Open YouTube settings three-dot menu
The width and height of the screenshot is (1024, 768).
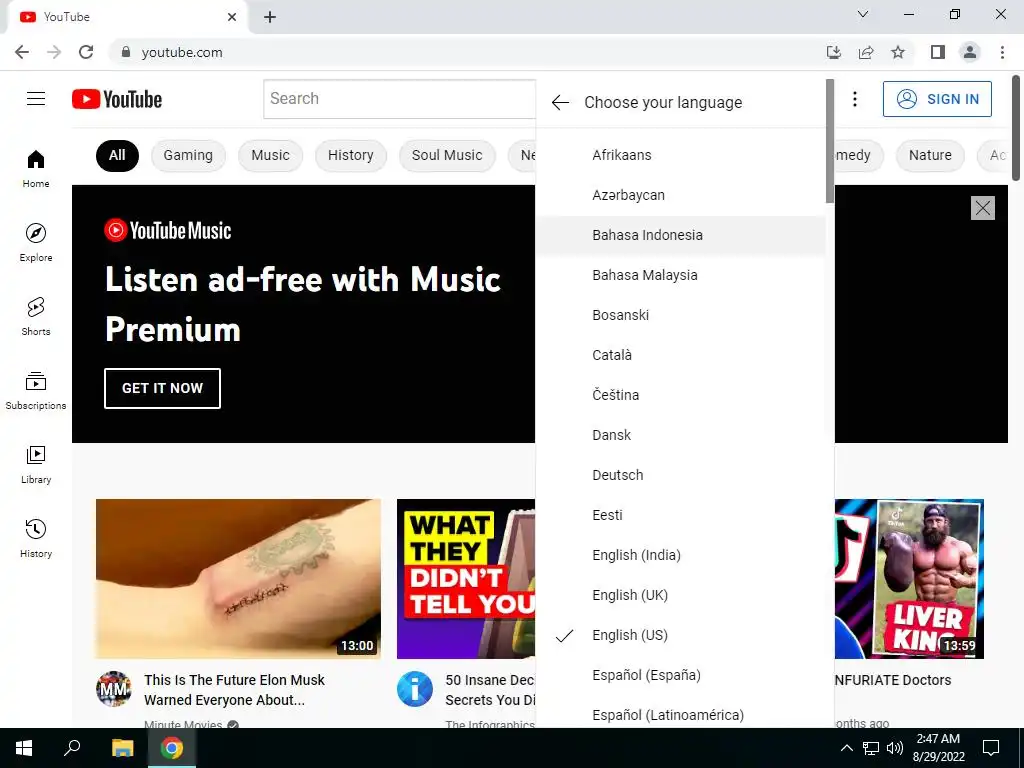[x=855, y=99]
